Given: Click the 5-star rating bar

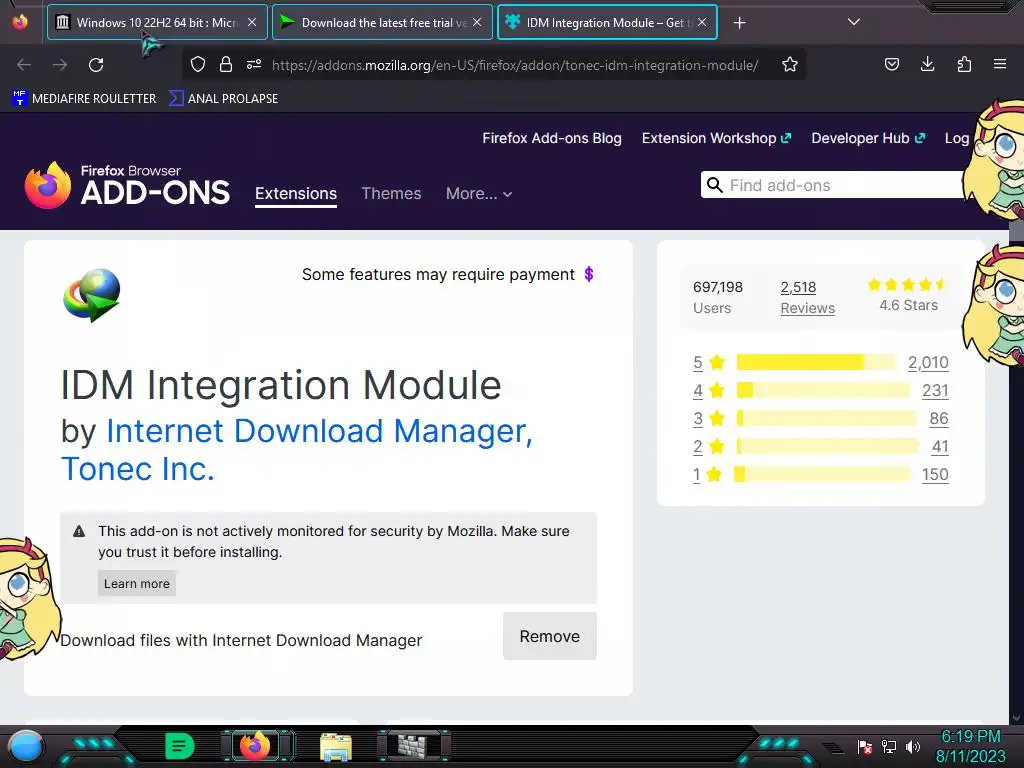Looking at the screenshot, I should click(816, 362).
